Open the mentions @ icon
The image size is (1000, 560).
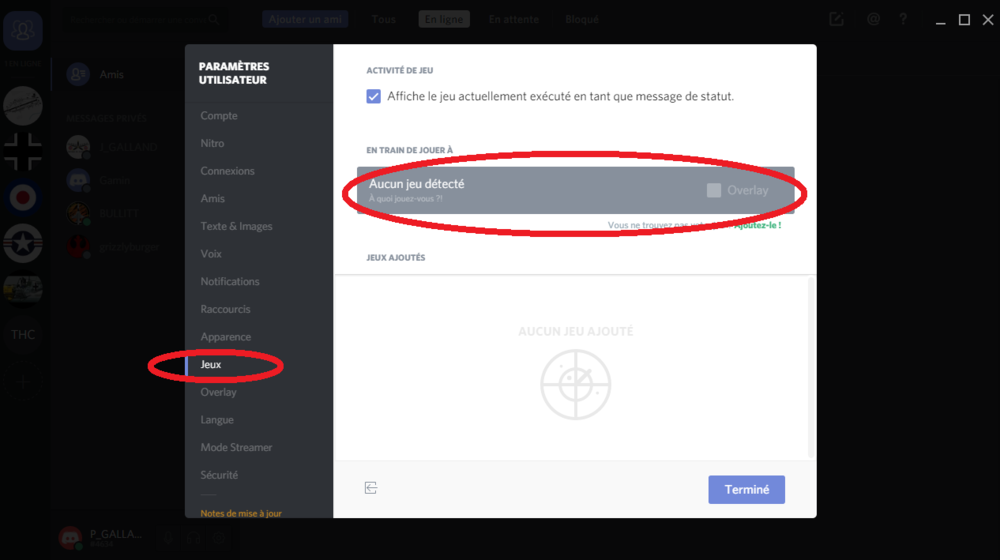(873, 19)
